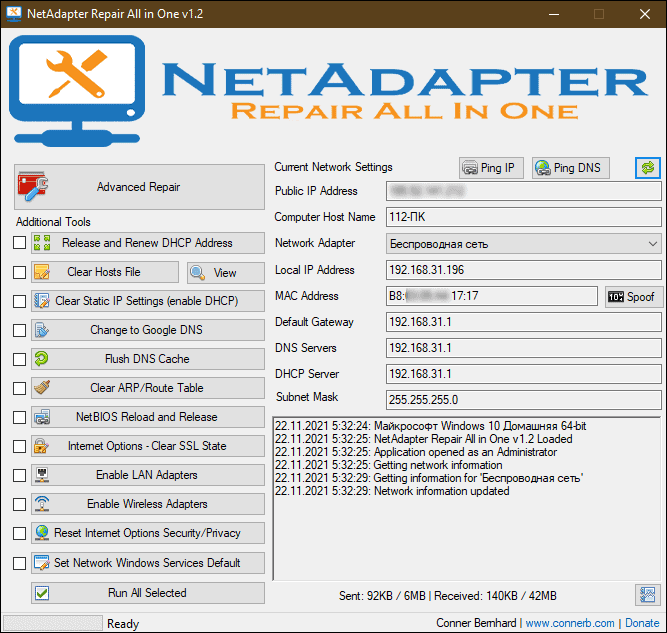This screenshot has width=667, height=633.
Task: Click the NetAdapter app icon in title bar
Action: pos(14,14)
